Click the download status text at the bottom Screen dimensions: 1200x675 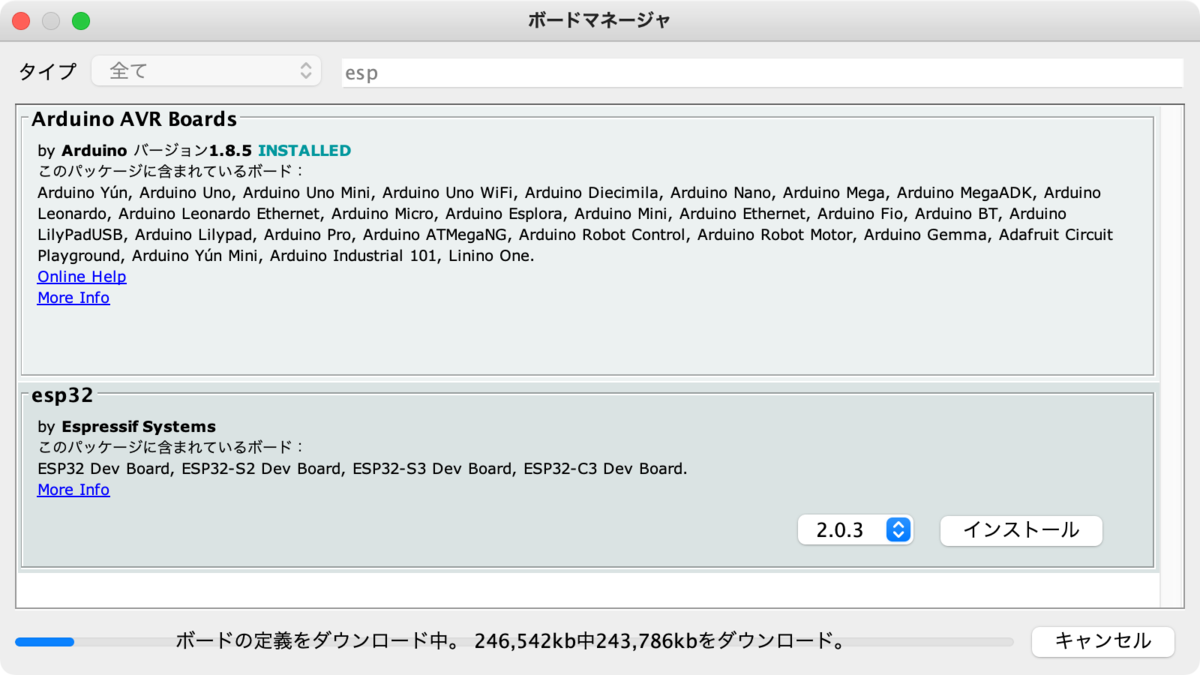(511, 641)
